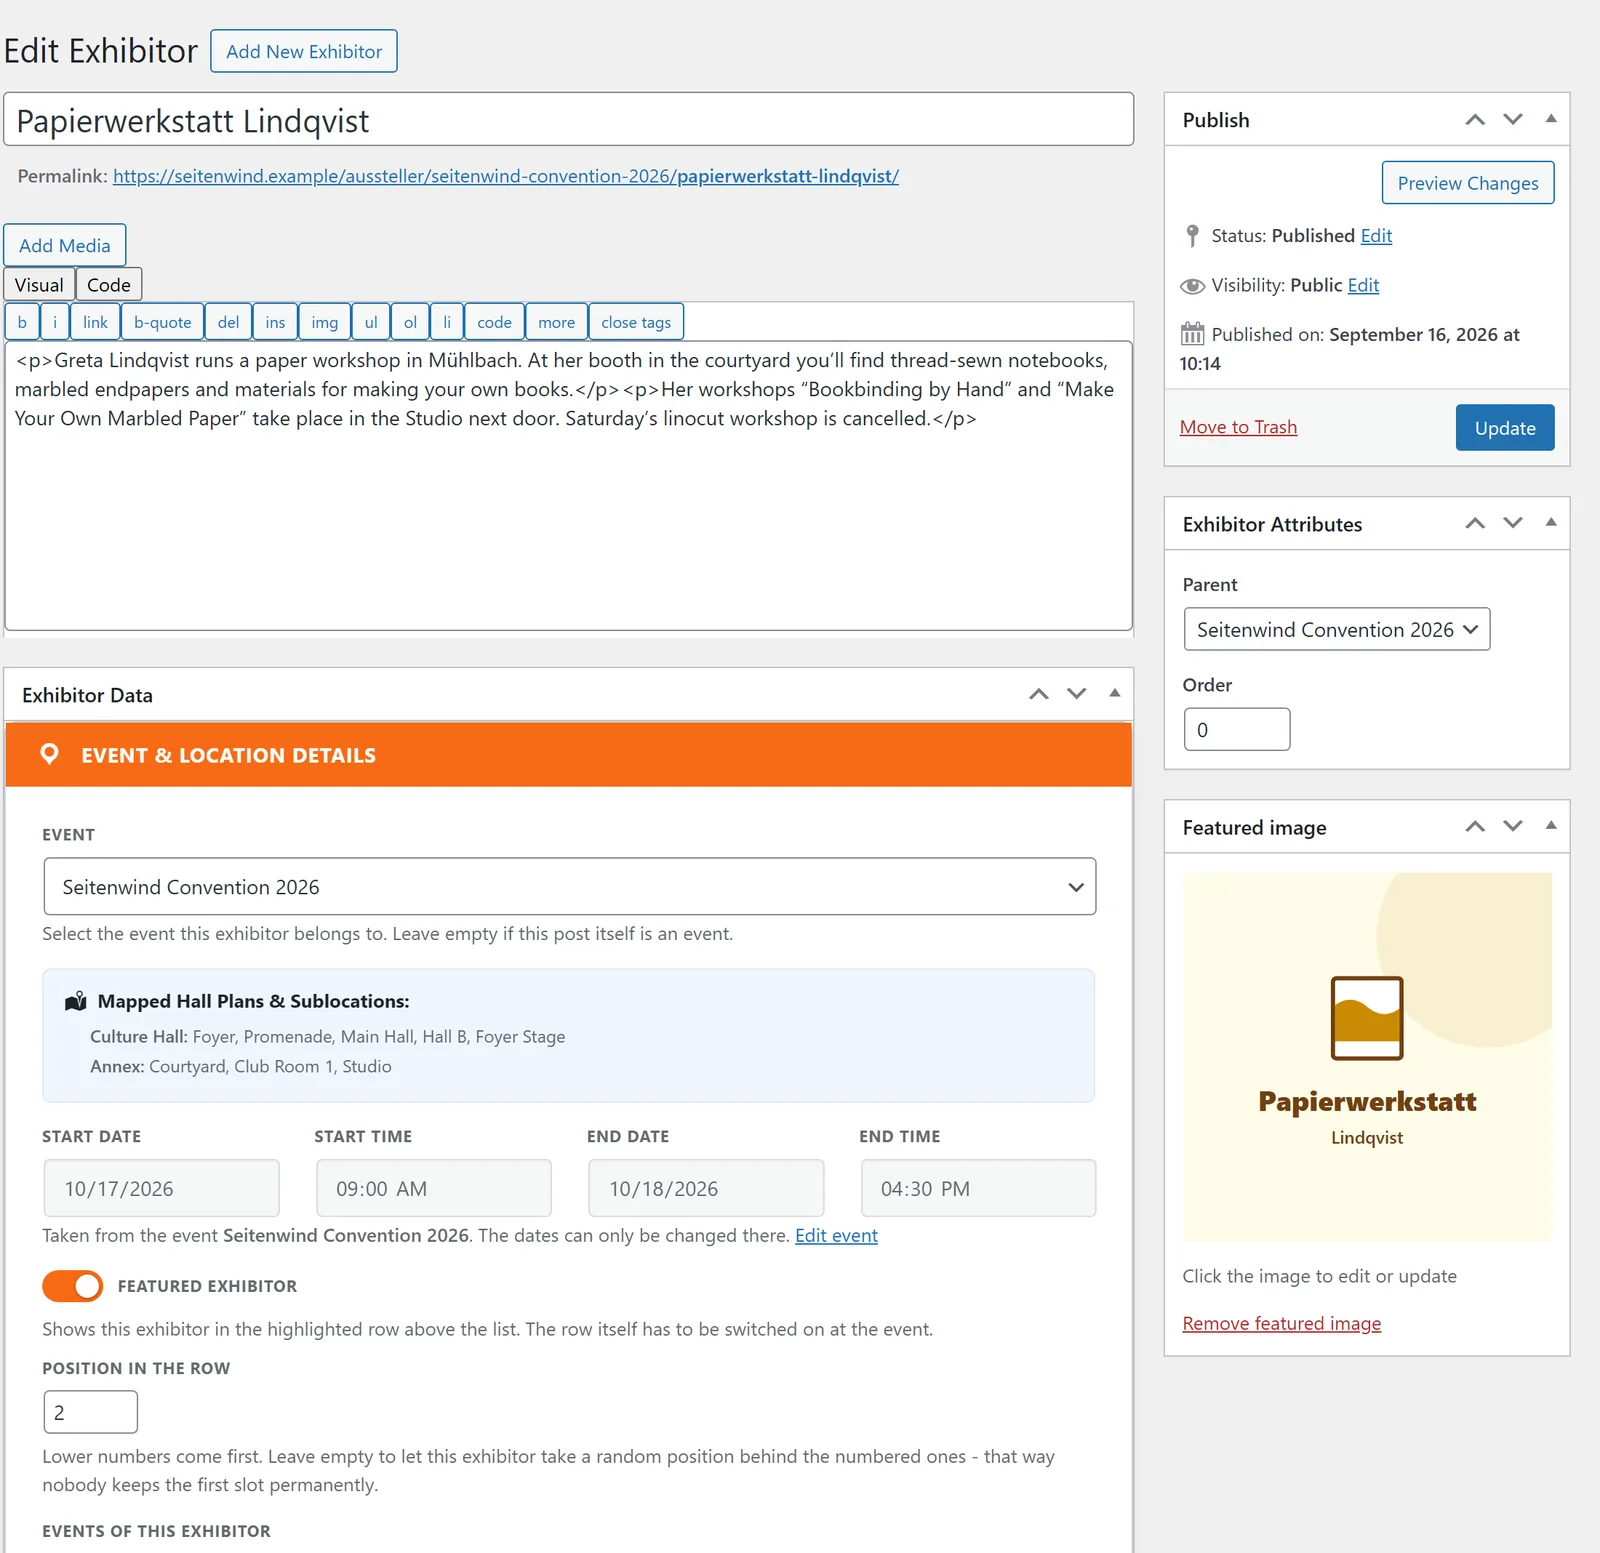Viewport: 1600px width, 1553px height.
Task: Move Publish panel down arrow
Action: (x=1513, y=120)
